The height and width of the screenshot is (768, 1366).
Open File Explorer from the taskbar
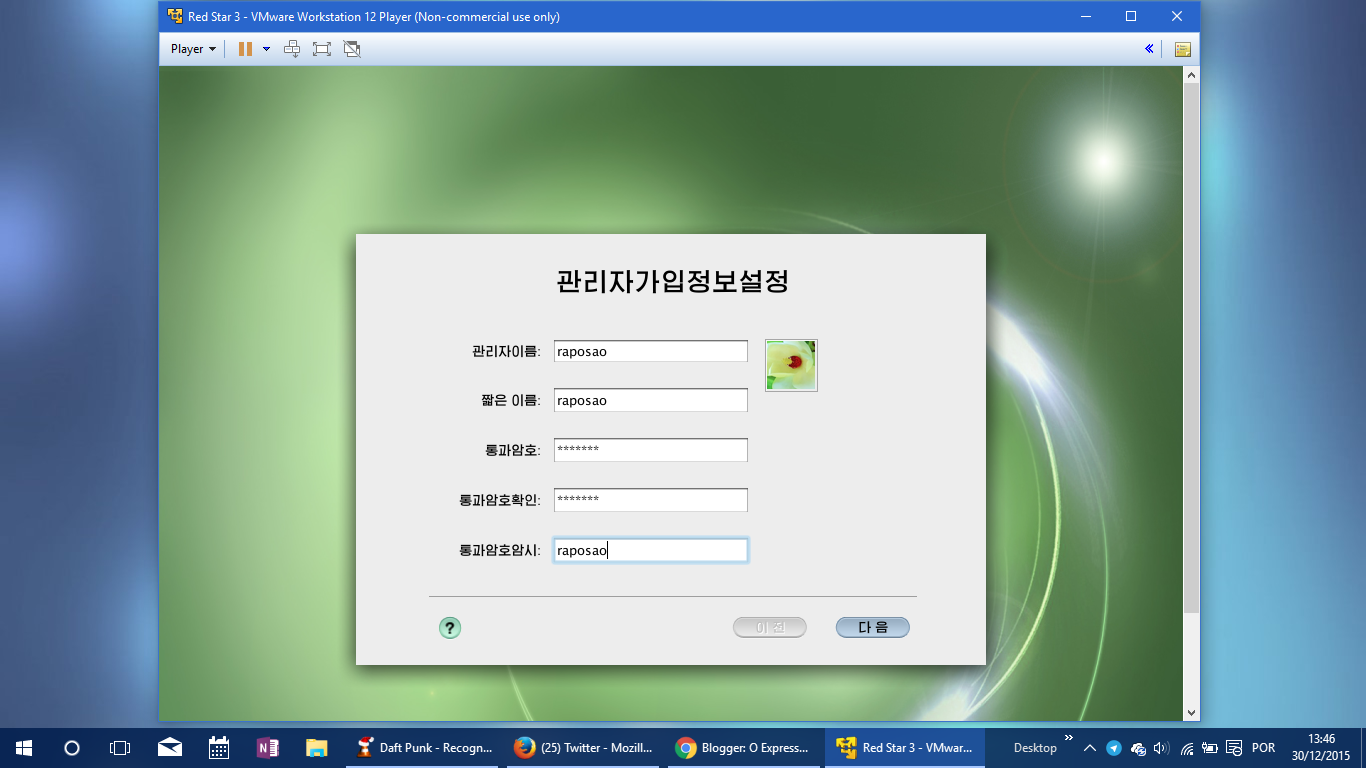tap(316, 747)
